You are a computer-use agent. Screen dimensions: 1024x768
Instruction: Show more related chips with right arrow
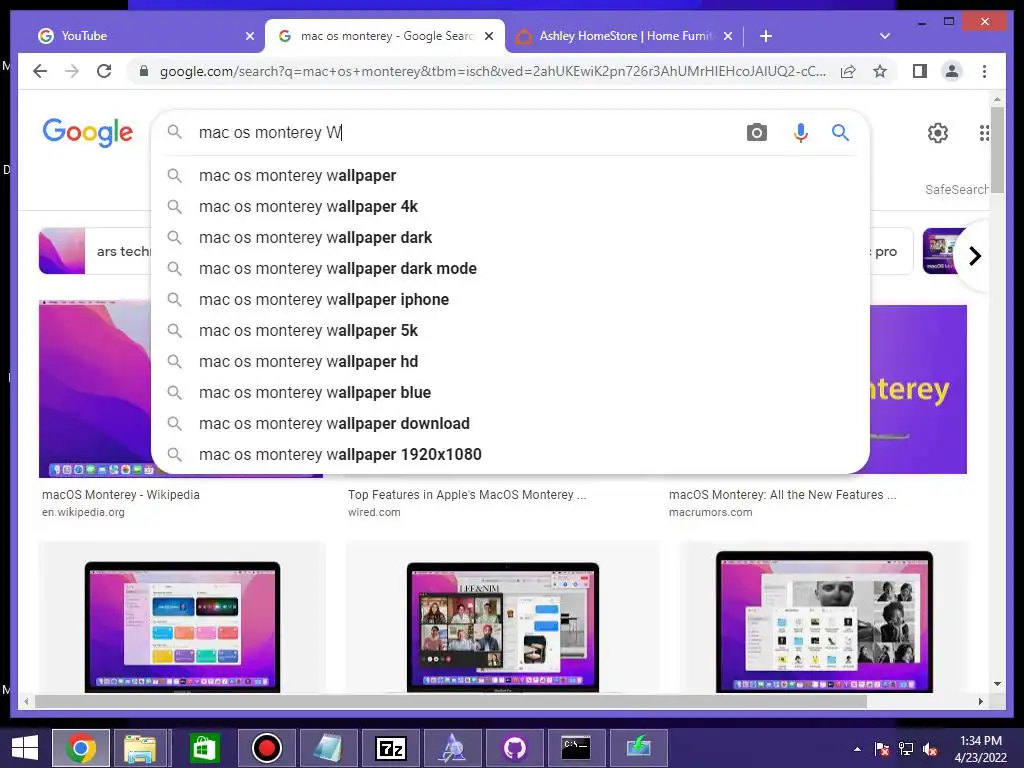(x=974, y=255)
